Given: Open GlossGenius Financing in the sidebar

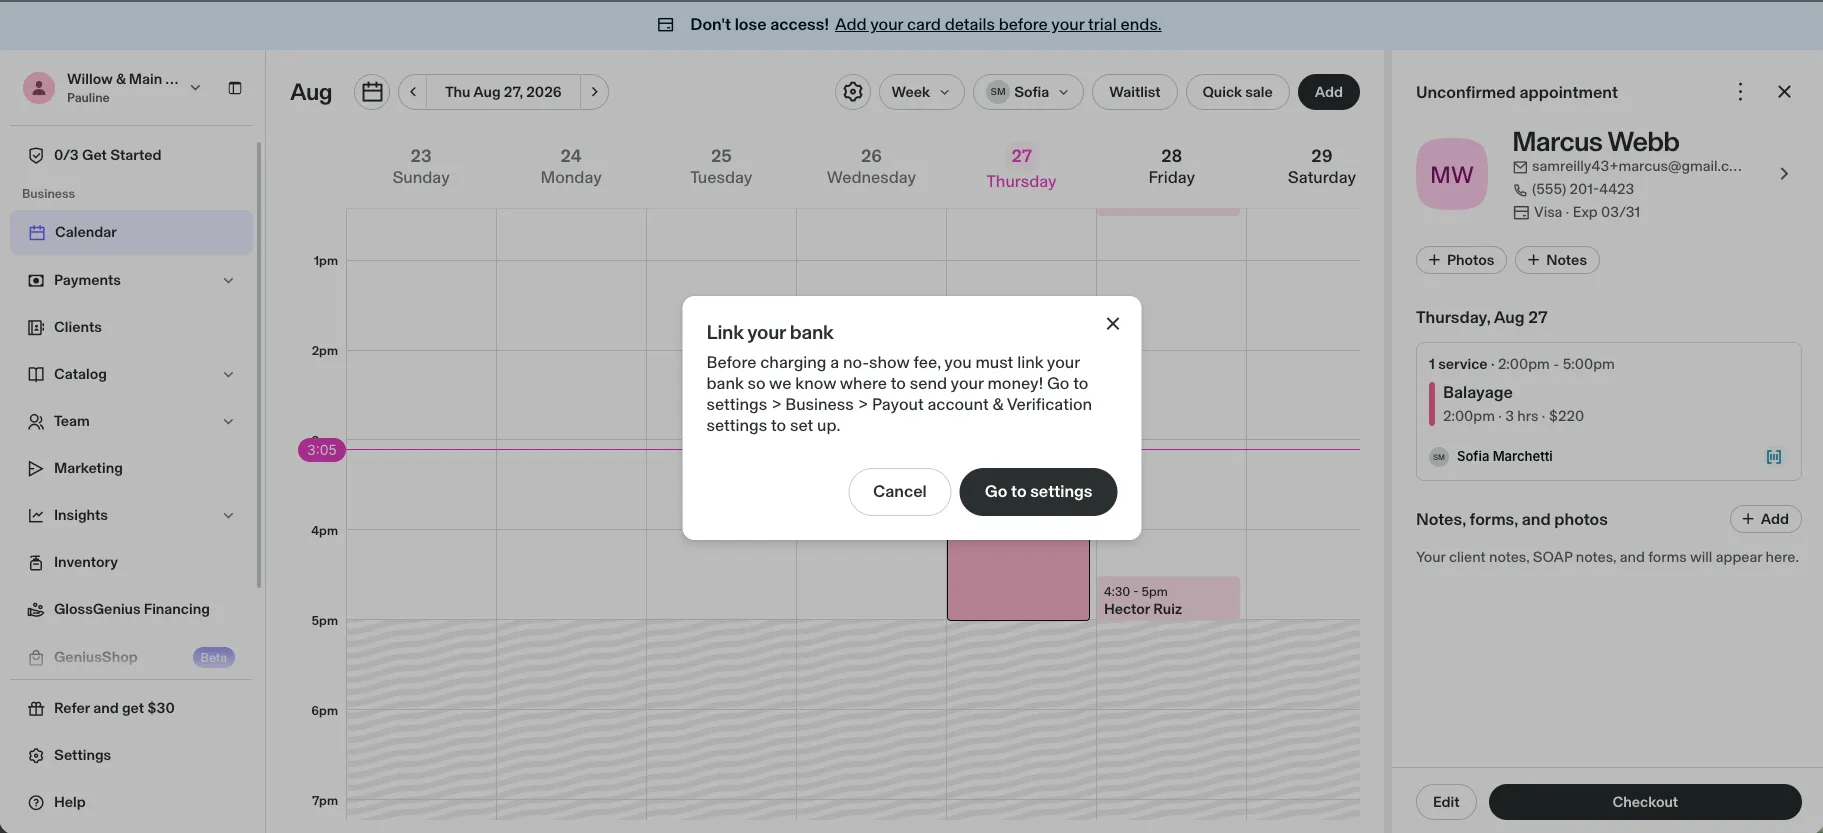Looking at the screenshot, I should pos(132,610).
